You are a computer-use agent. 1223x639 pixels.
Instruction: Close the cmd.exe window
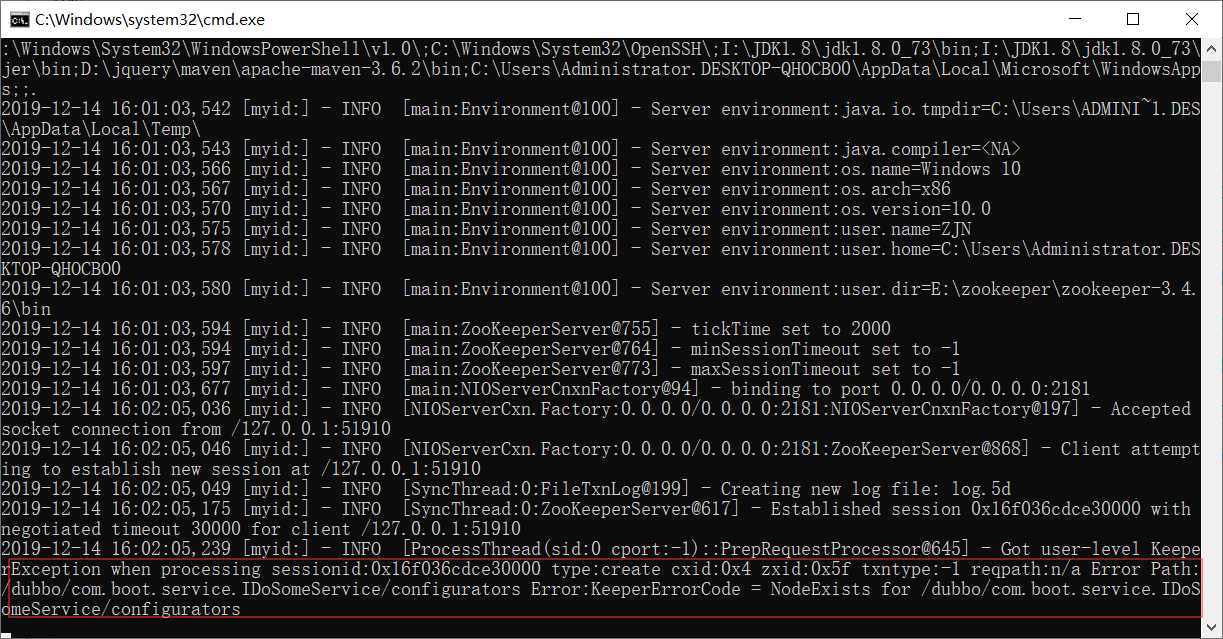[1191, 19]
